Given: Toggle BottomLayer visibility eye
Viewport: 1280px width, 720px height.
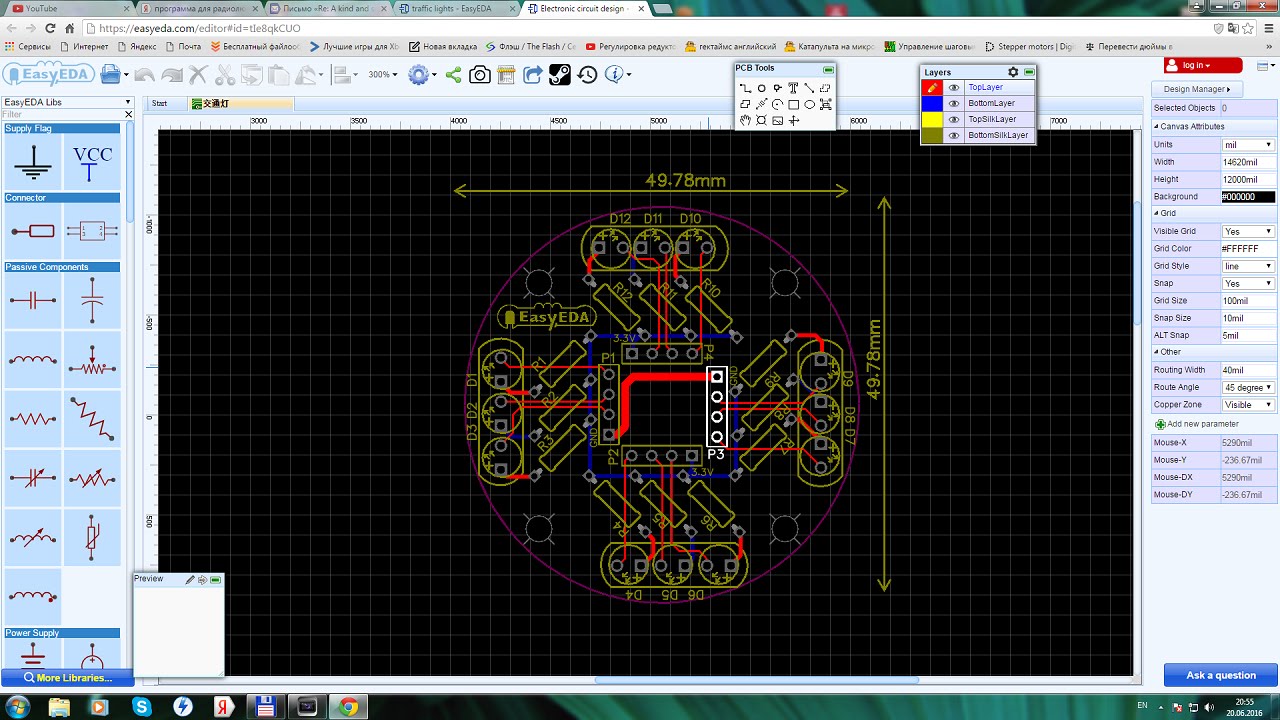Looking at the screenshot, I should [x=954, y=103].
